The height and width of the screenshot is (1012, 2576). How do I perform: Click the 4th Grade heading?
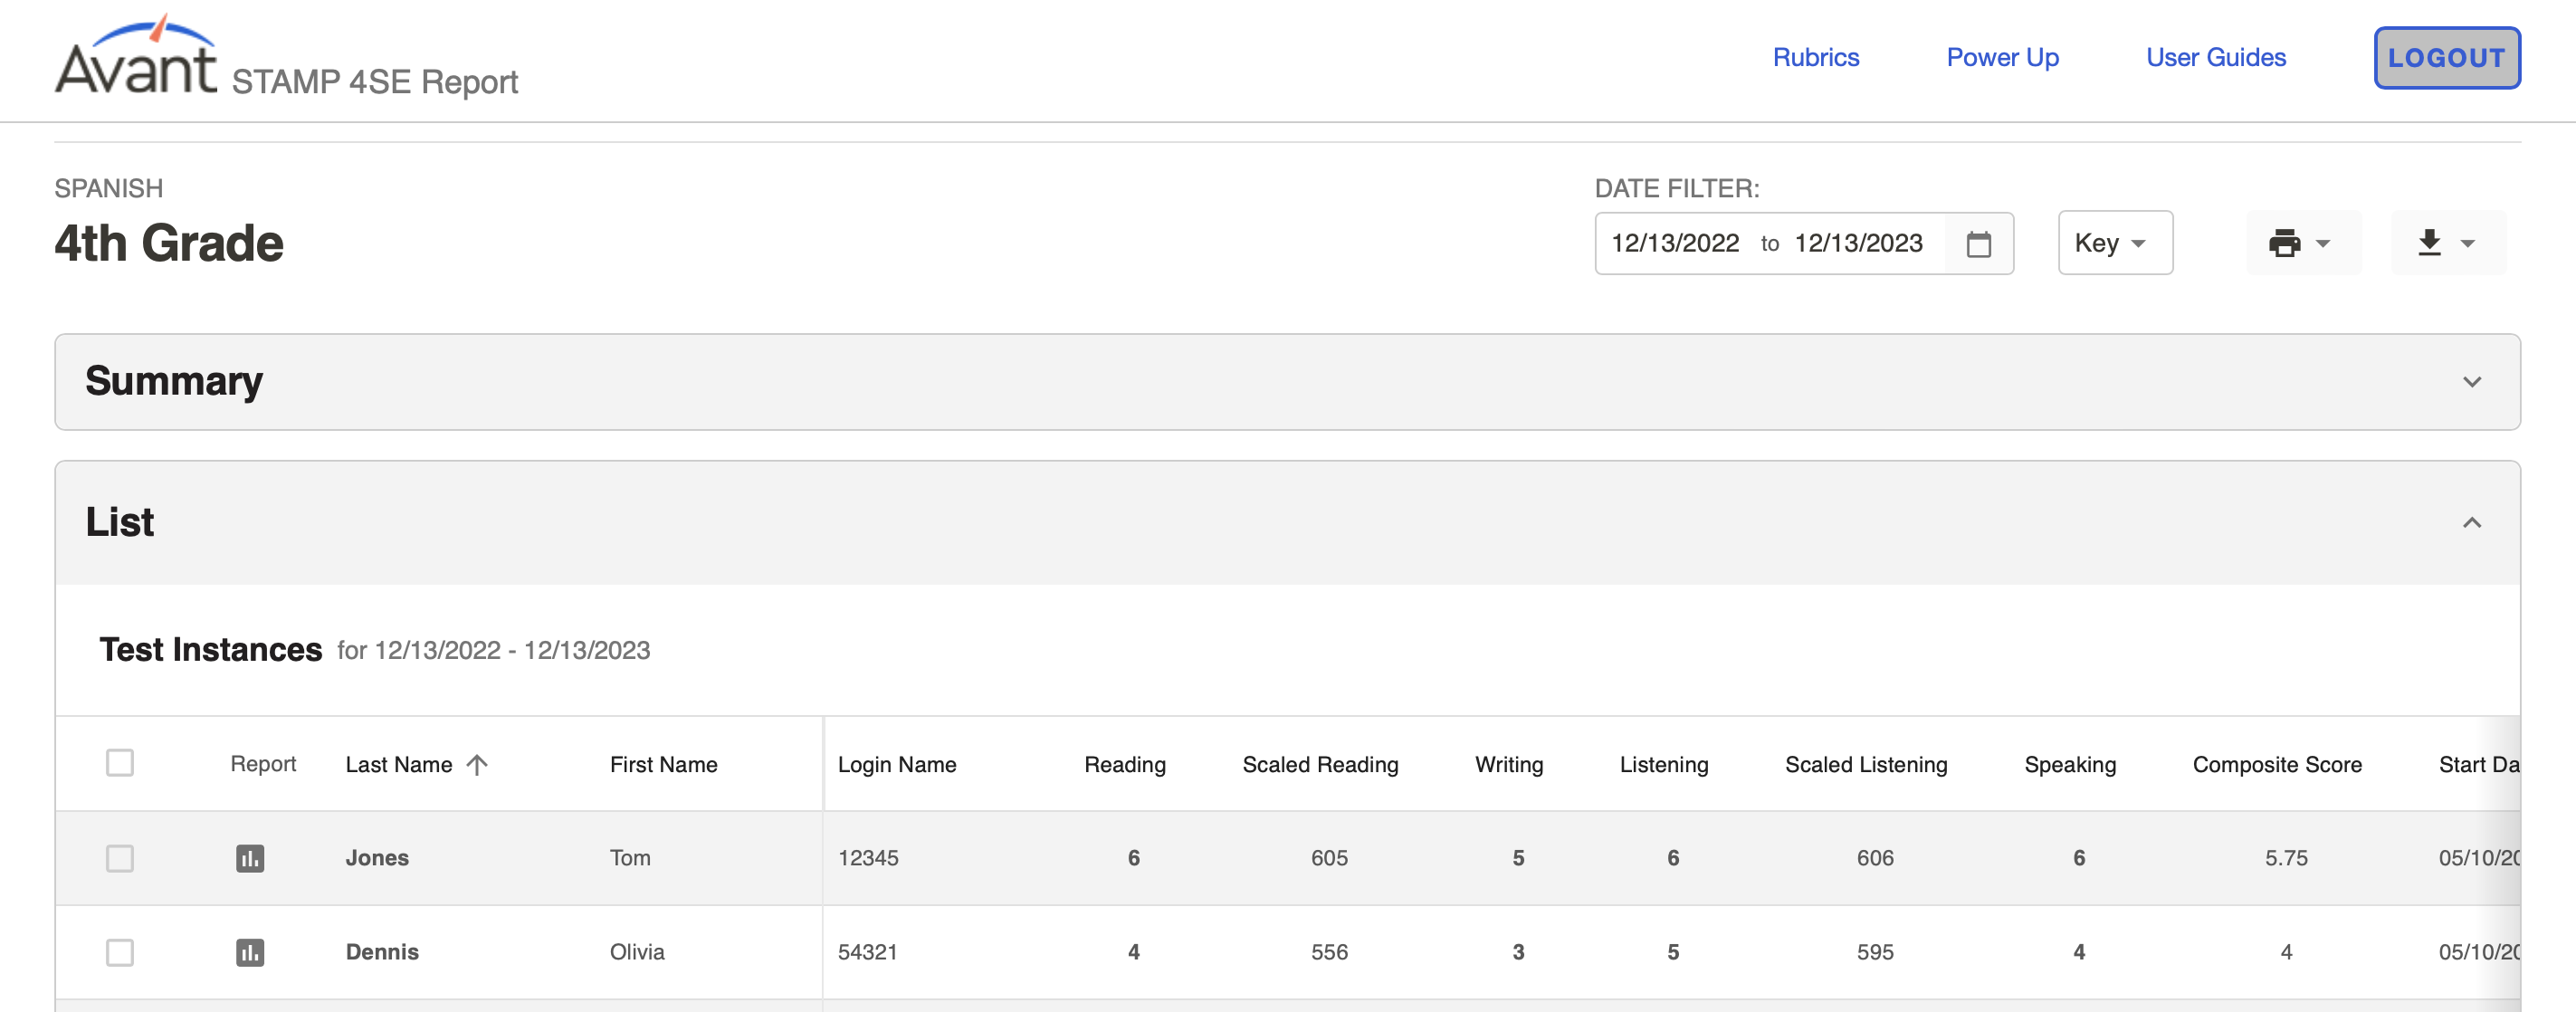[x=169, y=243]
